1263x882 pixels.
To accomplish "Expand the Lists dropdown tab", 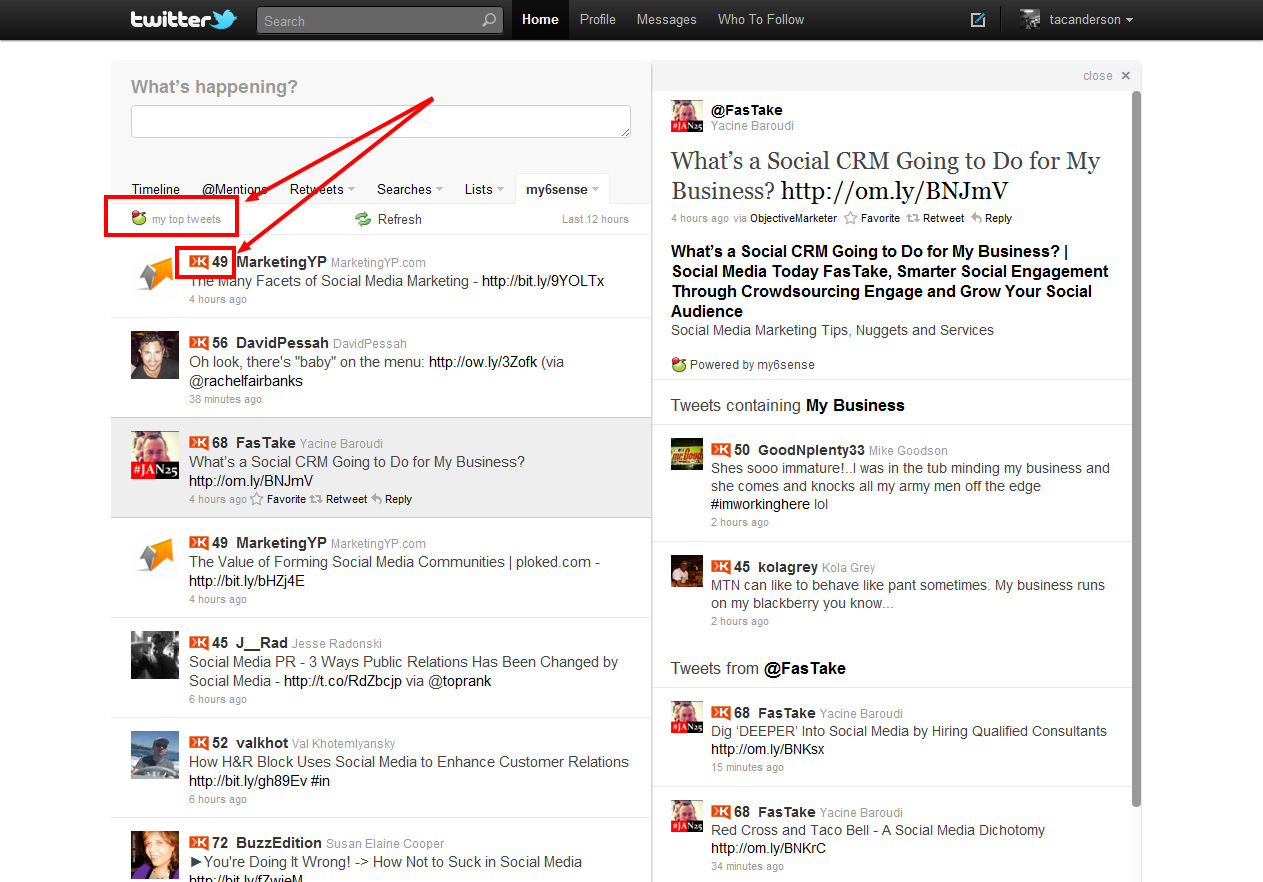I will point(484,189).
